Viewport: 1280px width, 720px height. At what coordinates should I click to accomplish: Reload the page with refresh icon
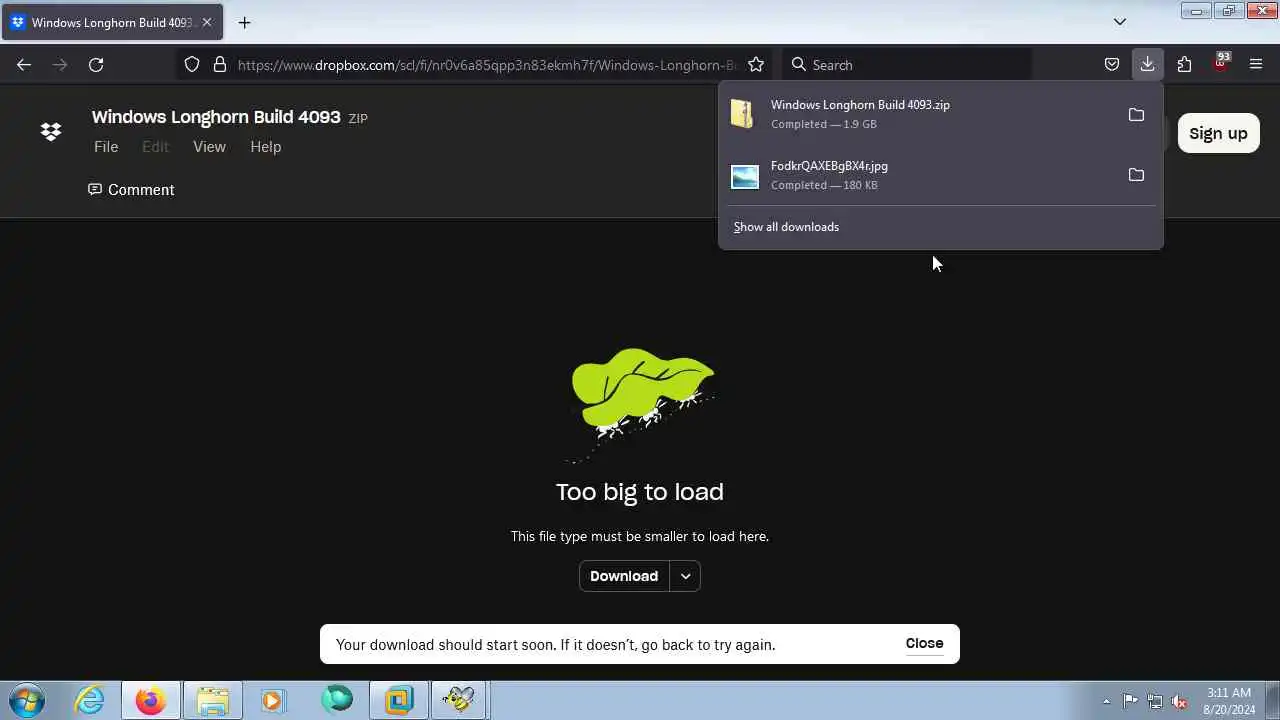pyautogui.click(x=96, y=65)
